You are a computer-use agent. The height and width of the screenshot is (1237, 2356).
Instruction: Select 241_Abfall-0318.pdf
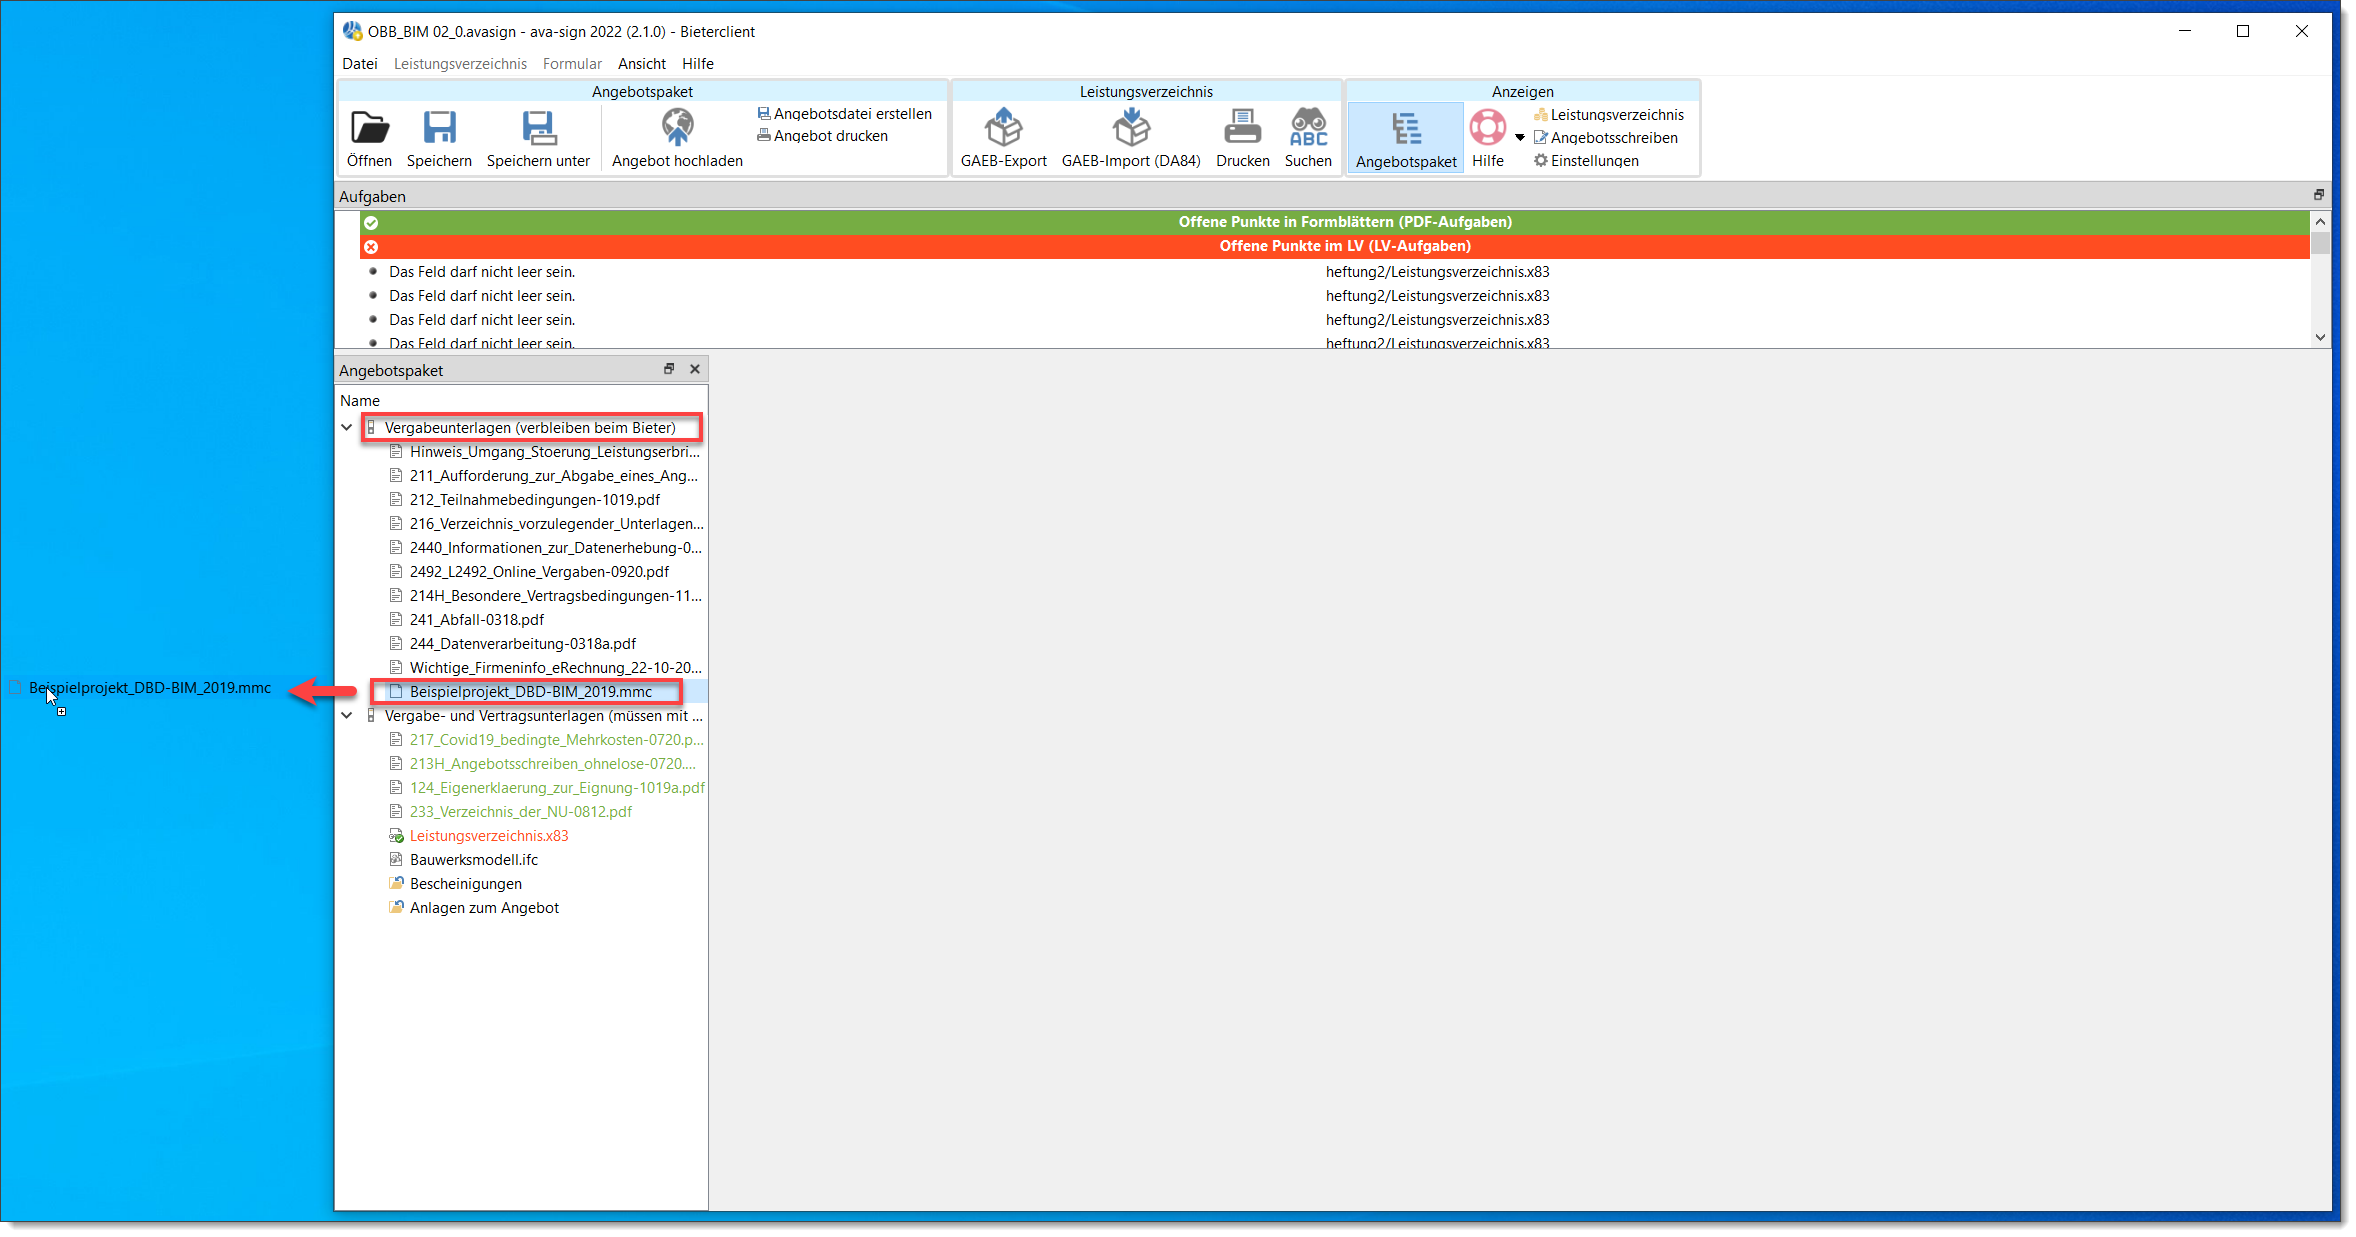tap(476, 620)
